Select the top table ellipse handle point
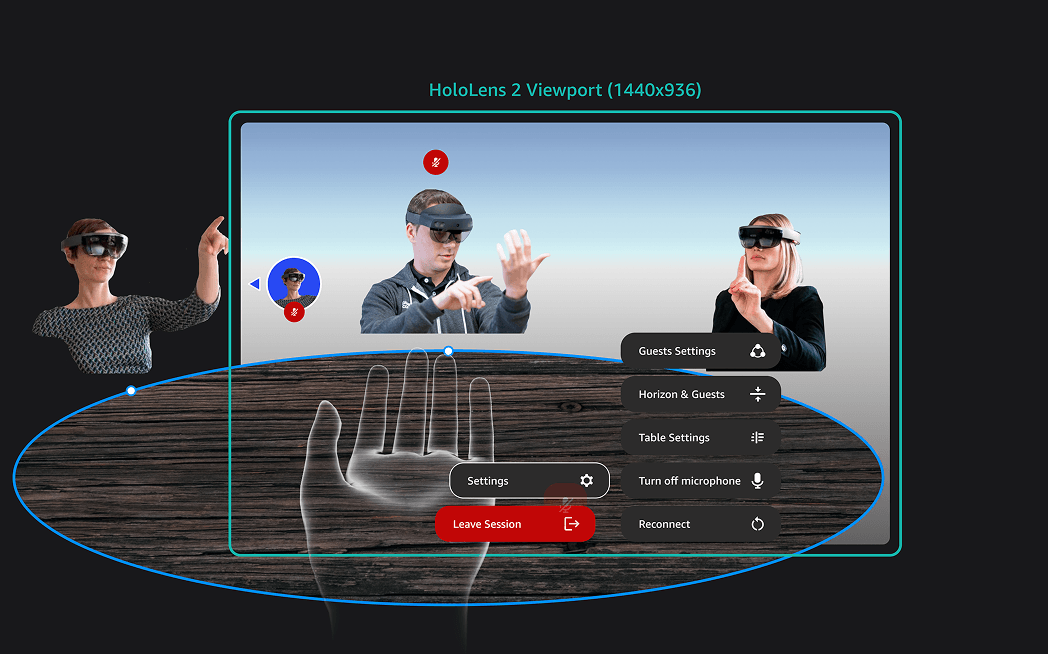The image size is (1048, 654). (448, 351)
